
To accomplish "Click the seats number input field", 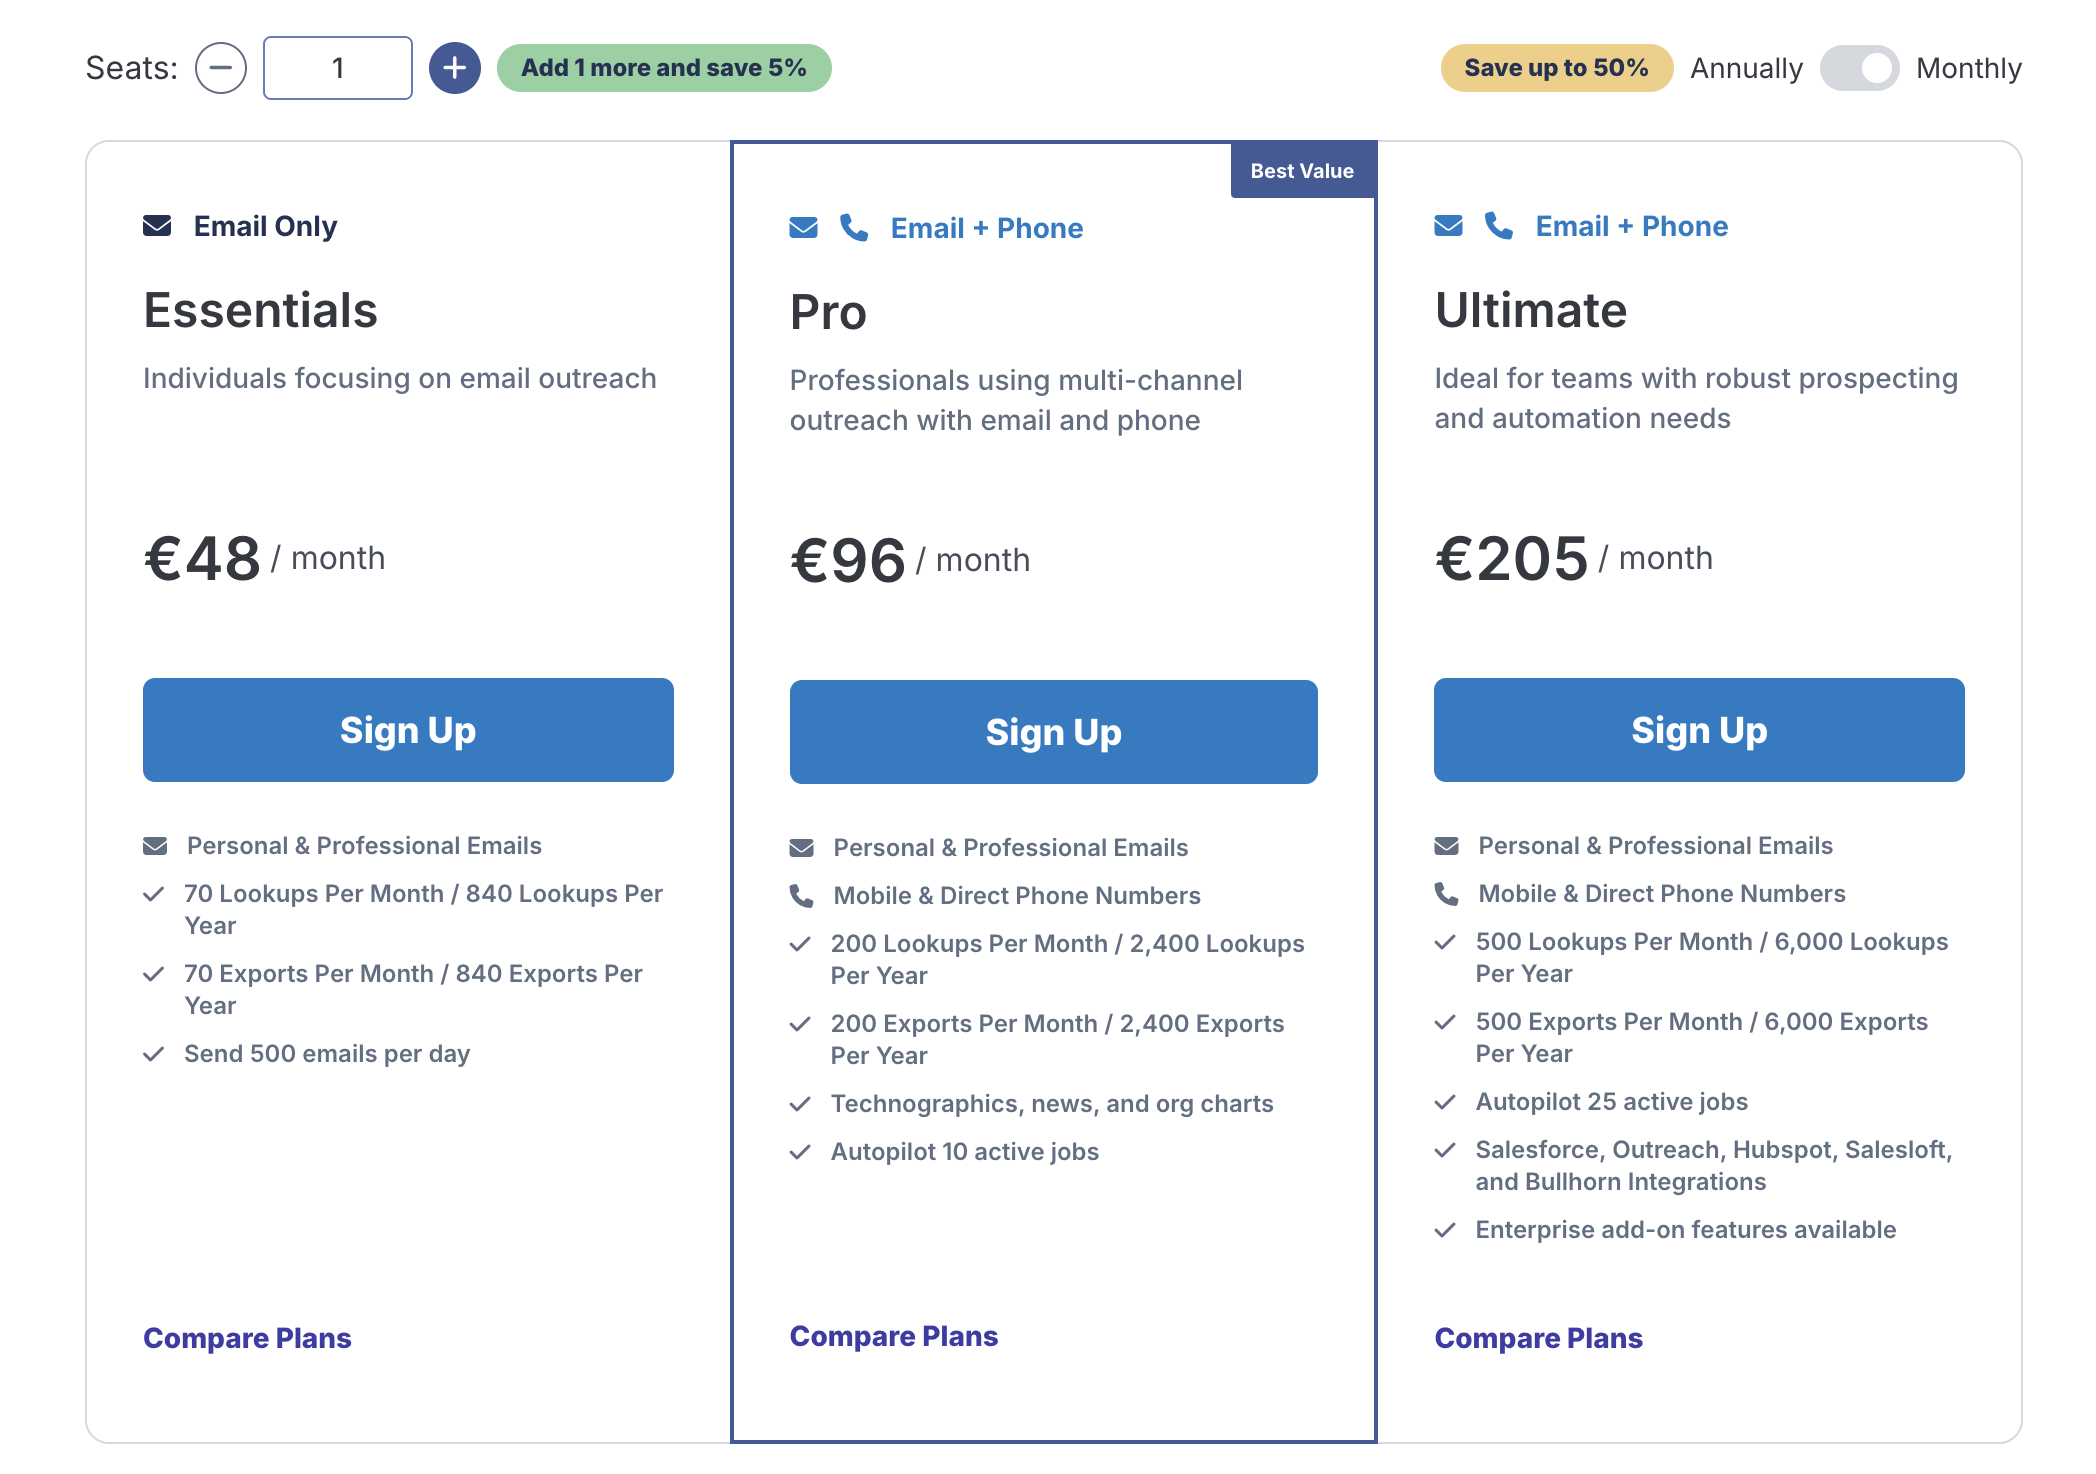I will (338, 68).
